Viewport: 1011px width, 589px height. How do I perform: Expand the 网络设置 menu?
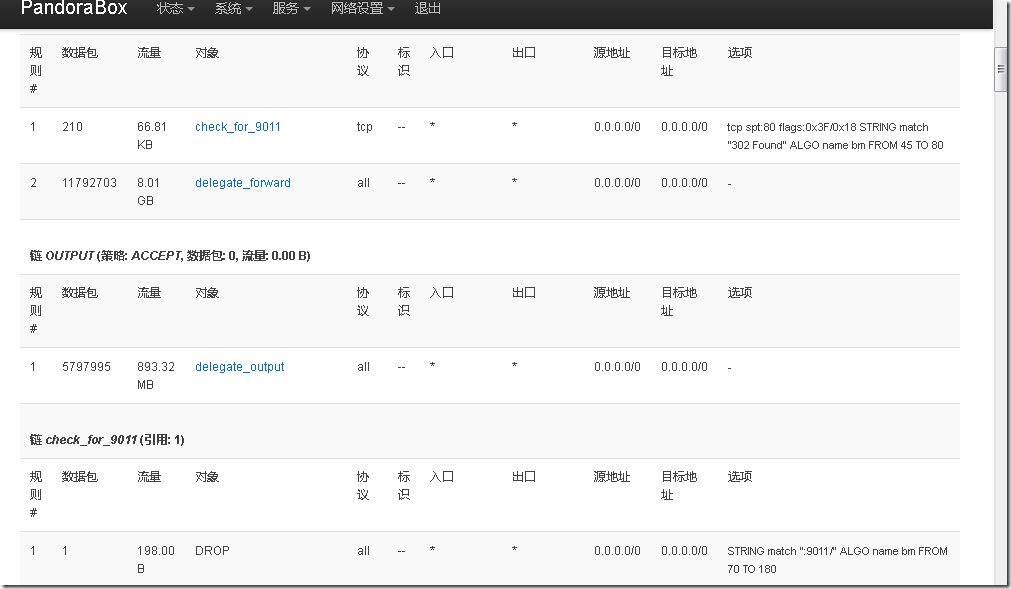click(362, 9)
